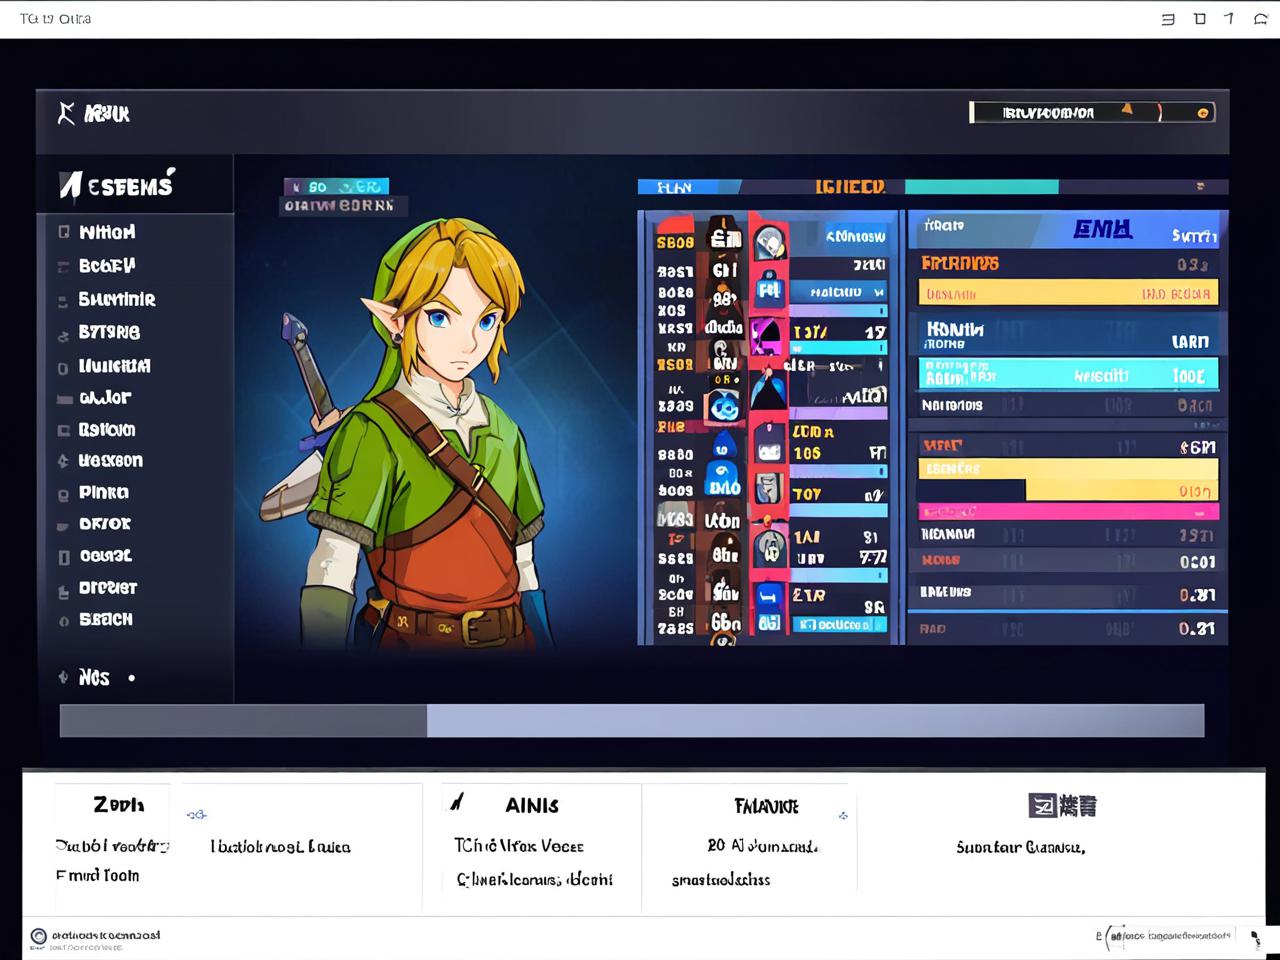This screenshot has height=960, width=1280.
Task: Click the cyan stat bar showing 100E
Action: pos(1068,374)
